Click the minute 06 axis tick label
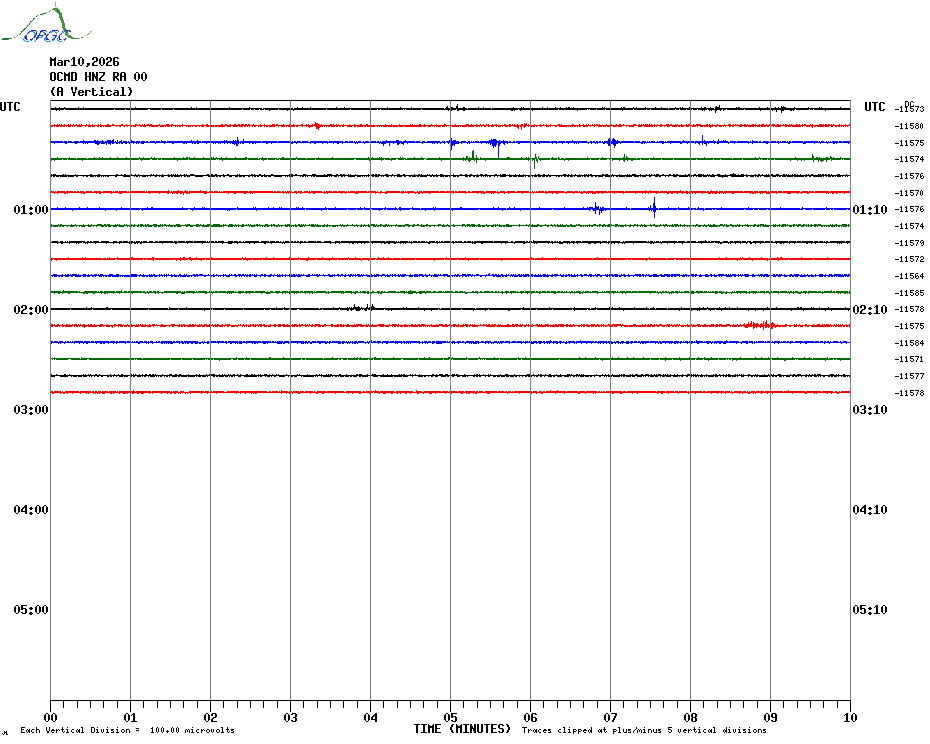Screen dimensions: 930x744 click(531, 717)
